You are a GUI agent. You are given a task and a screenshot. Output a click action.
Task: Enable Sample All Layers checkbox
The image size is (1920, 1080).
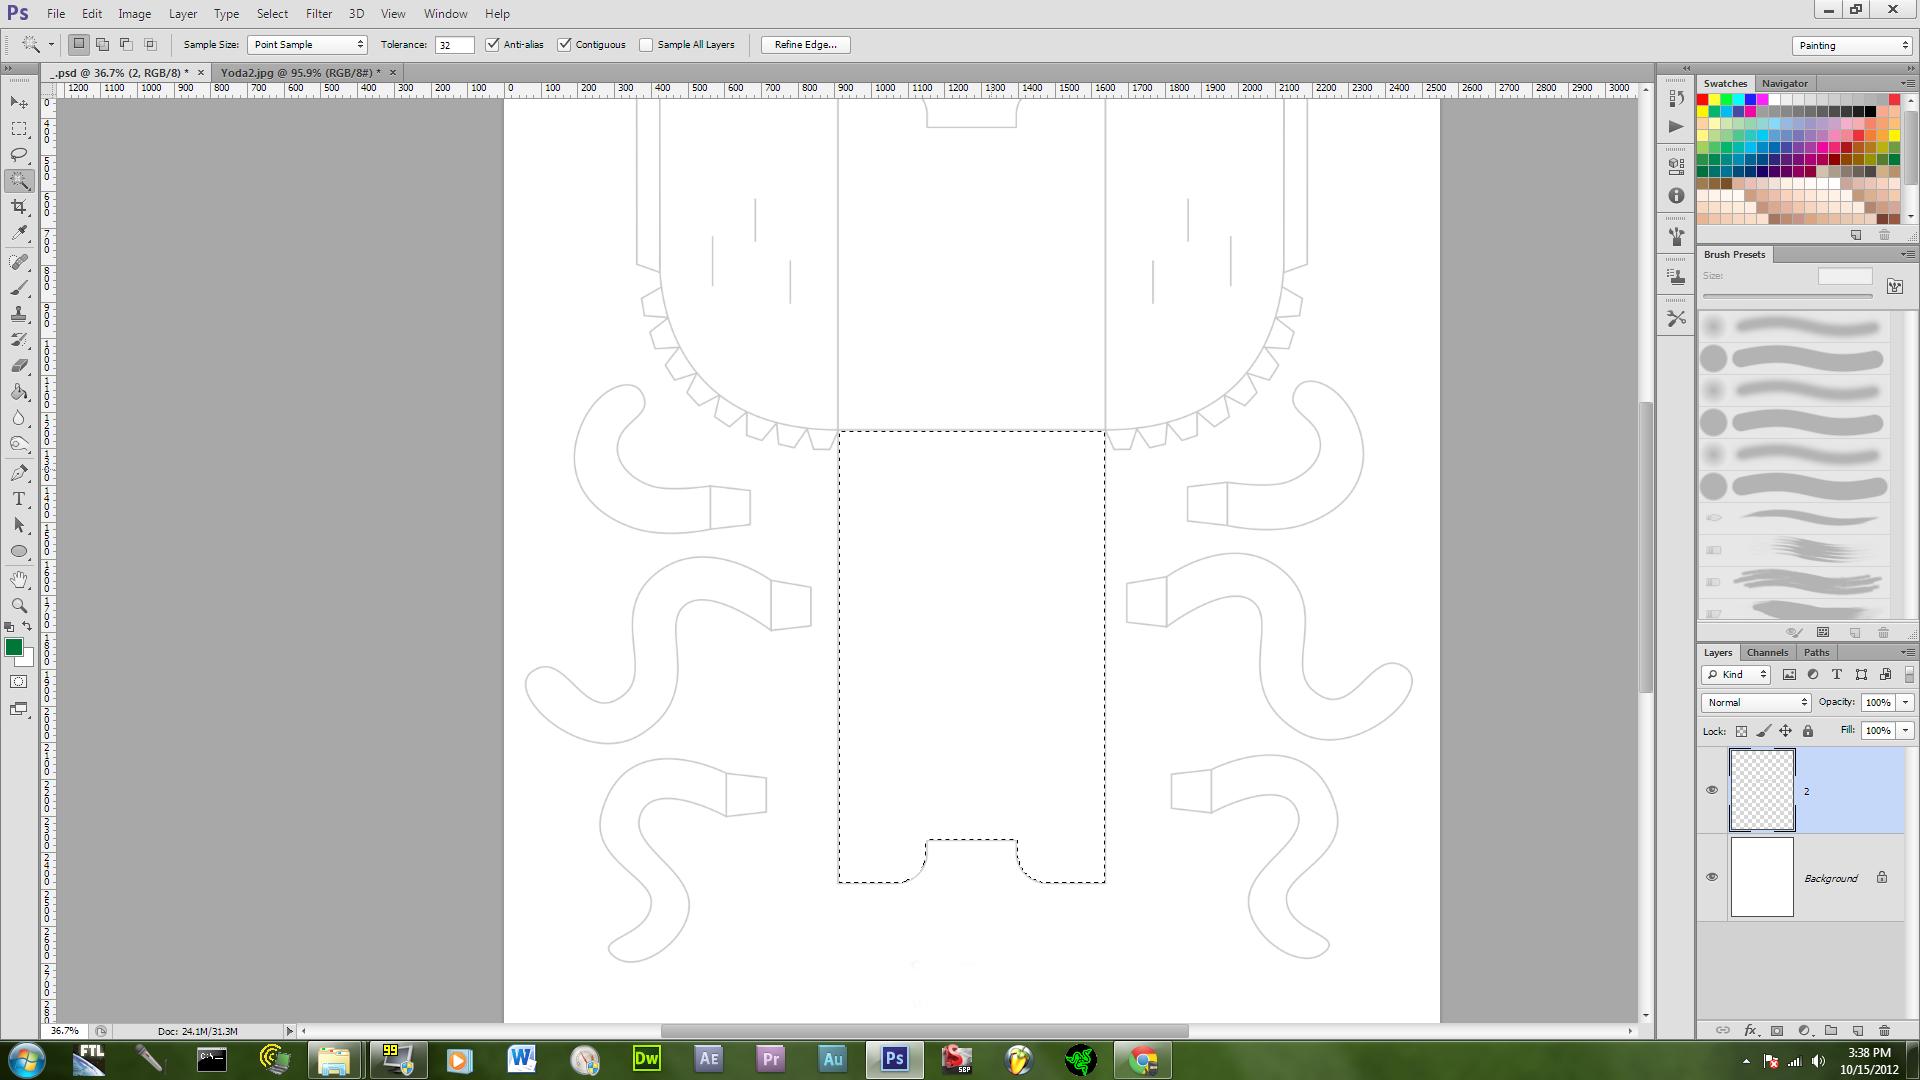coord(646,44)
